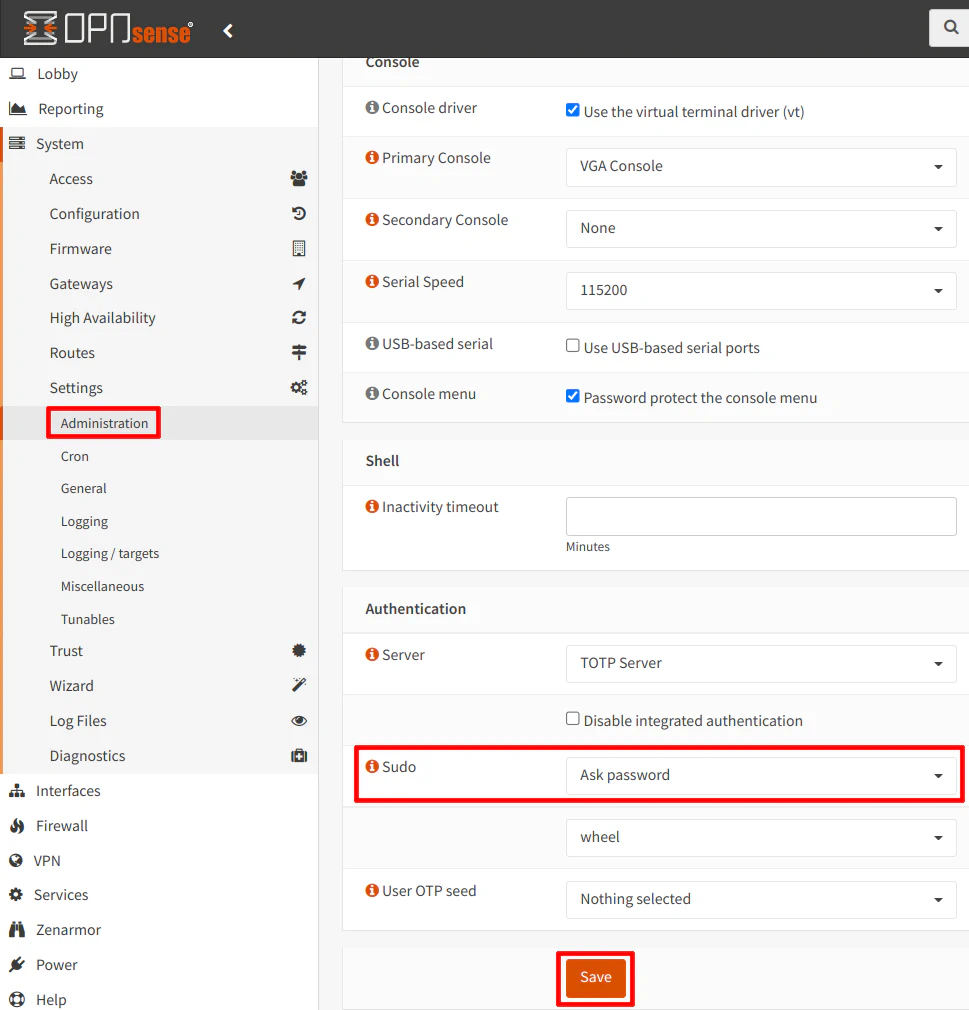Image resolution: width=969 pixels, height=1010 pixels.
Task: Show help info for Console menu
Action: pyautogui.click(x=372, y=394)
